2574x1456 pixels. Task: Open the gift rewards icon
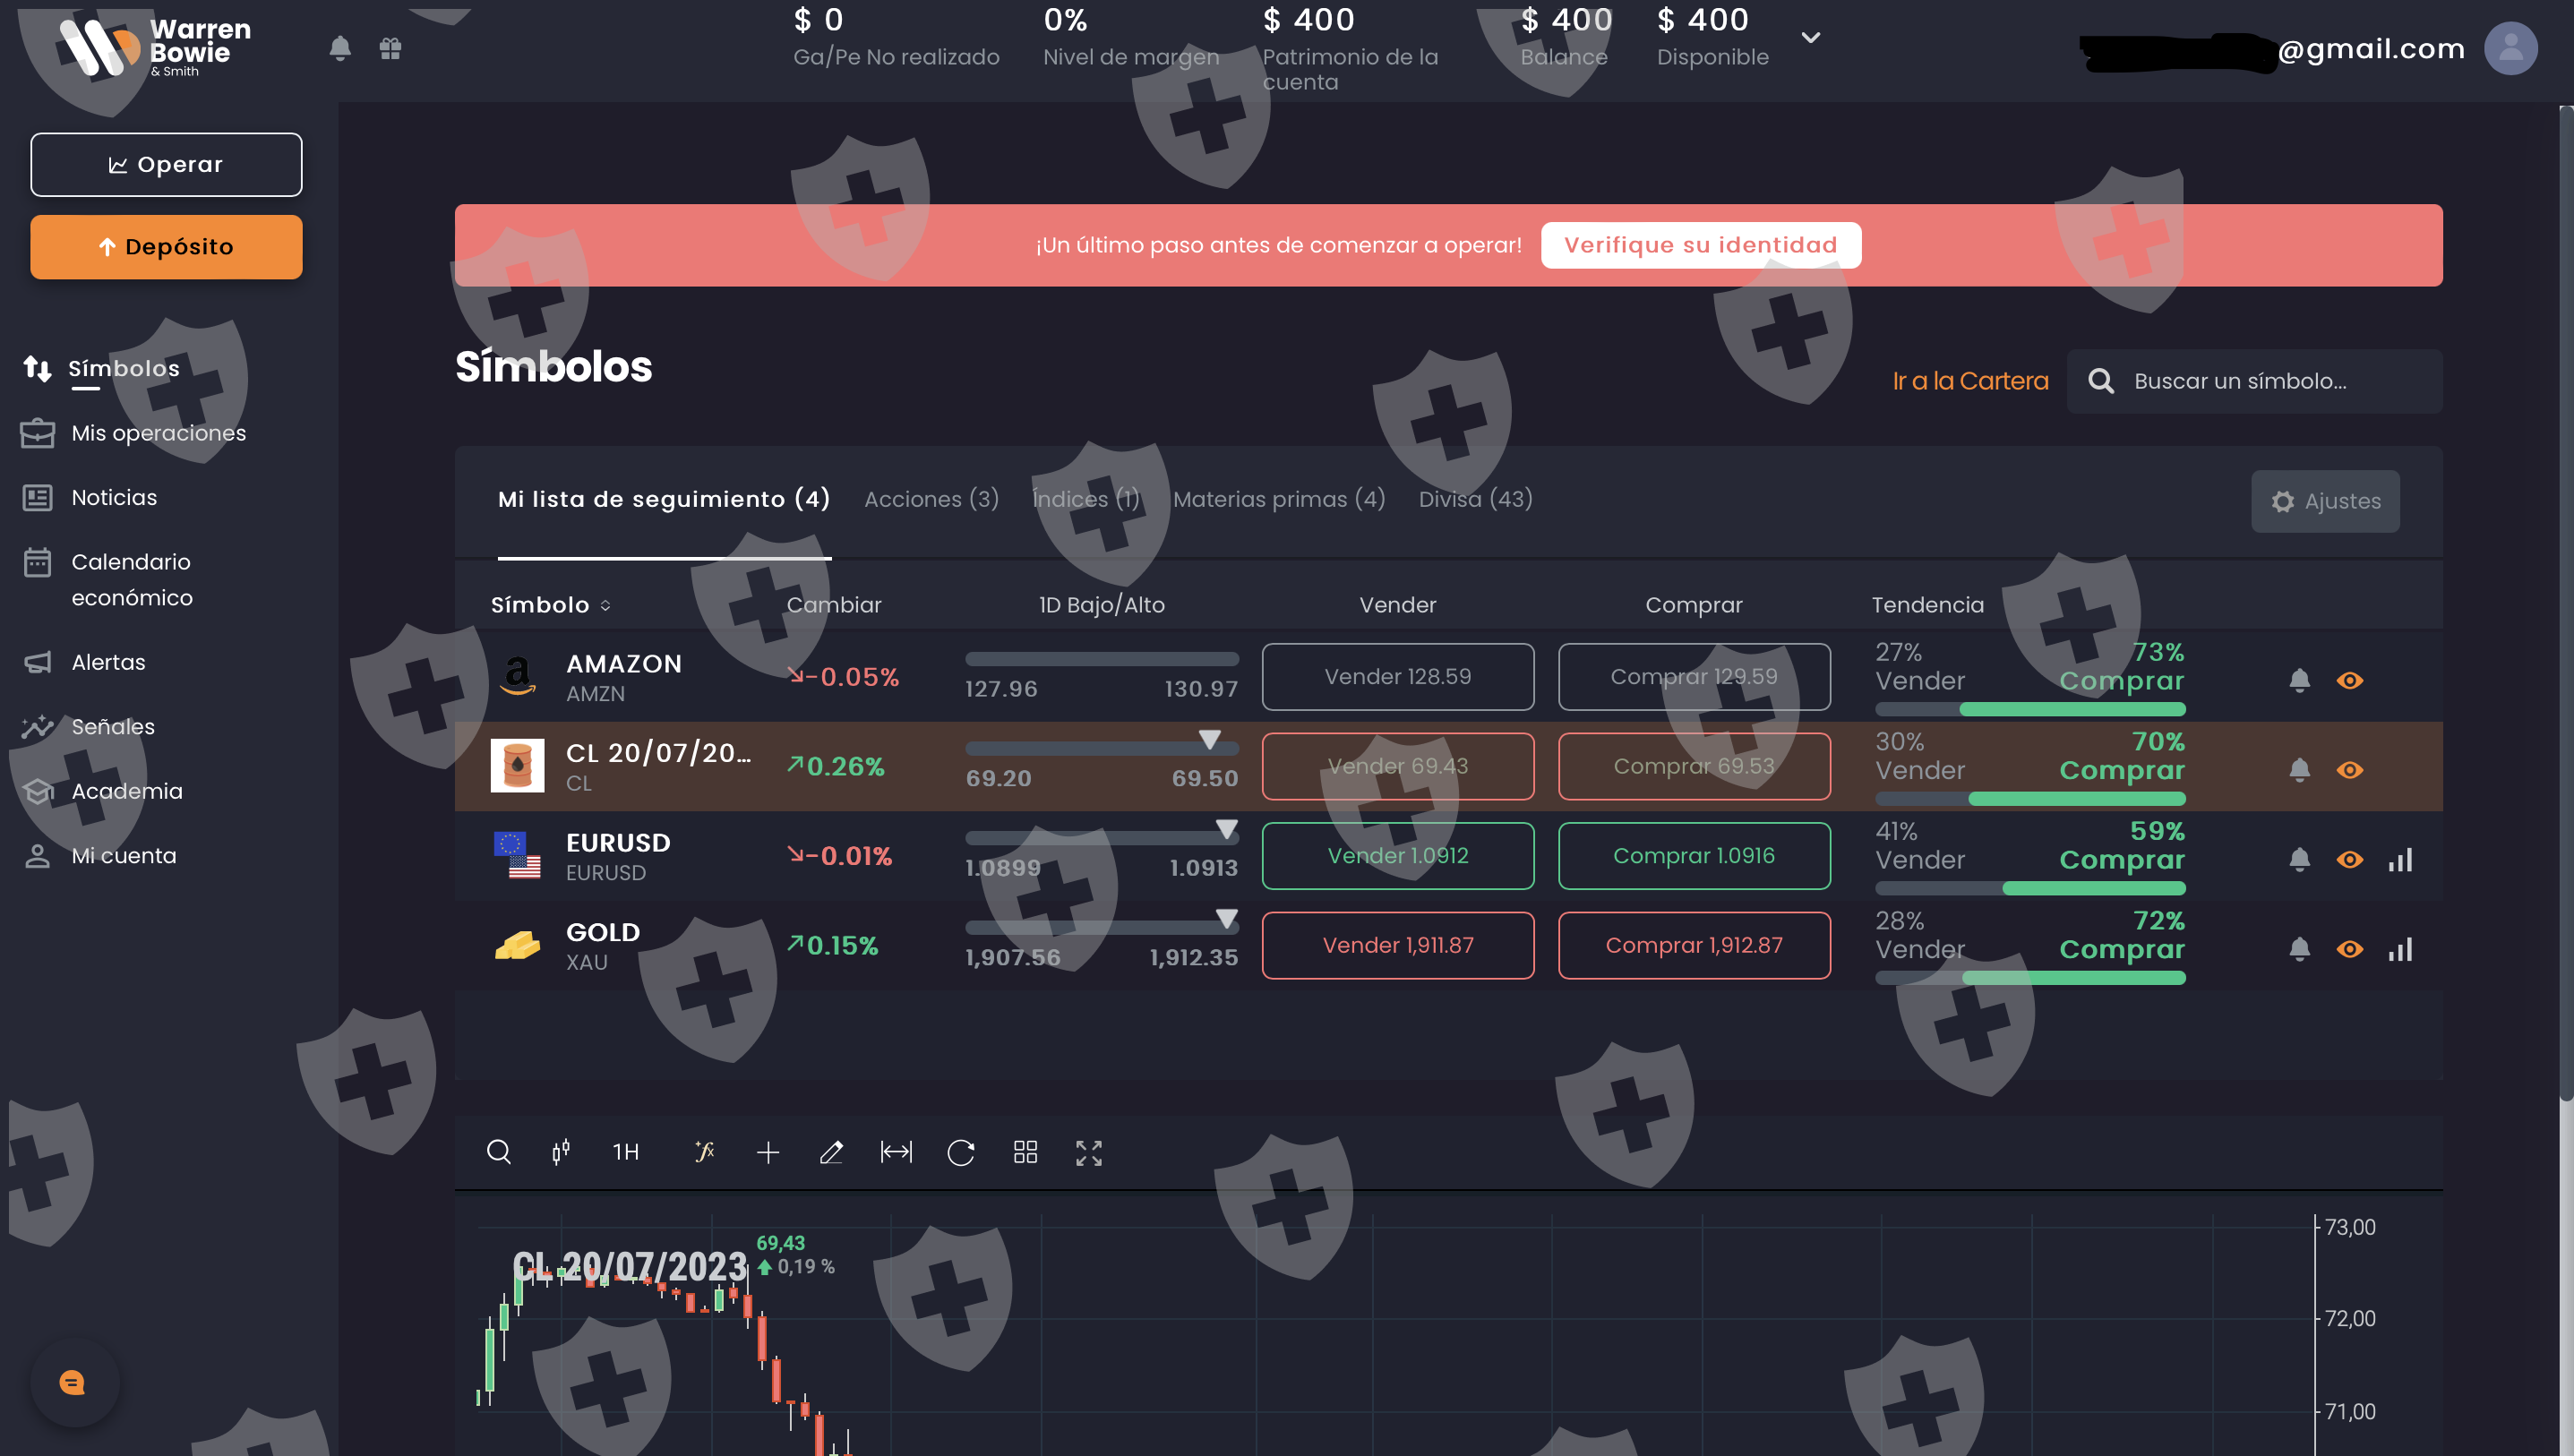click(x=390, y=48)
